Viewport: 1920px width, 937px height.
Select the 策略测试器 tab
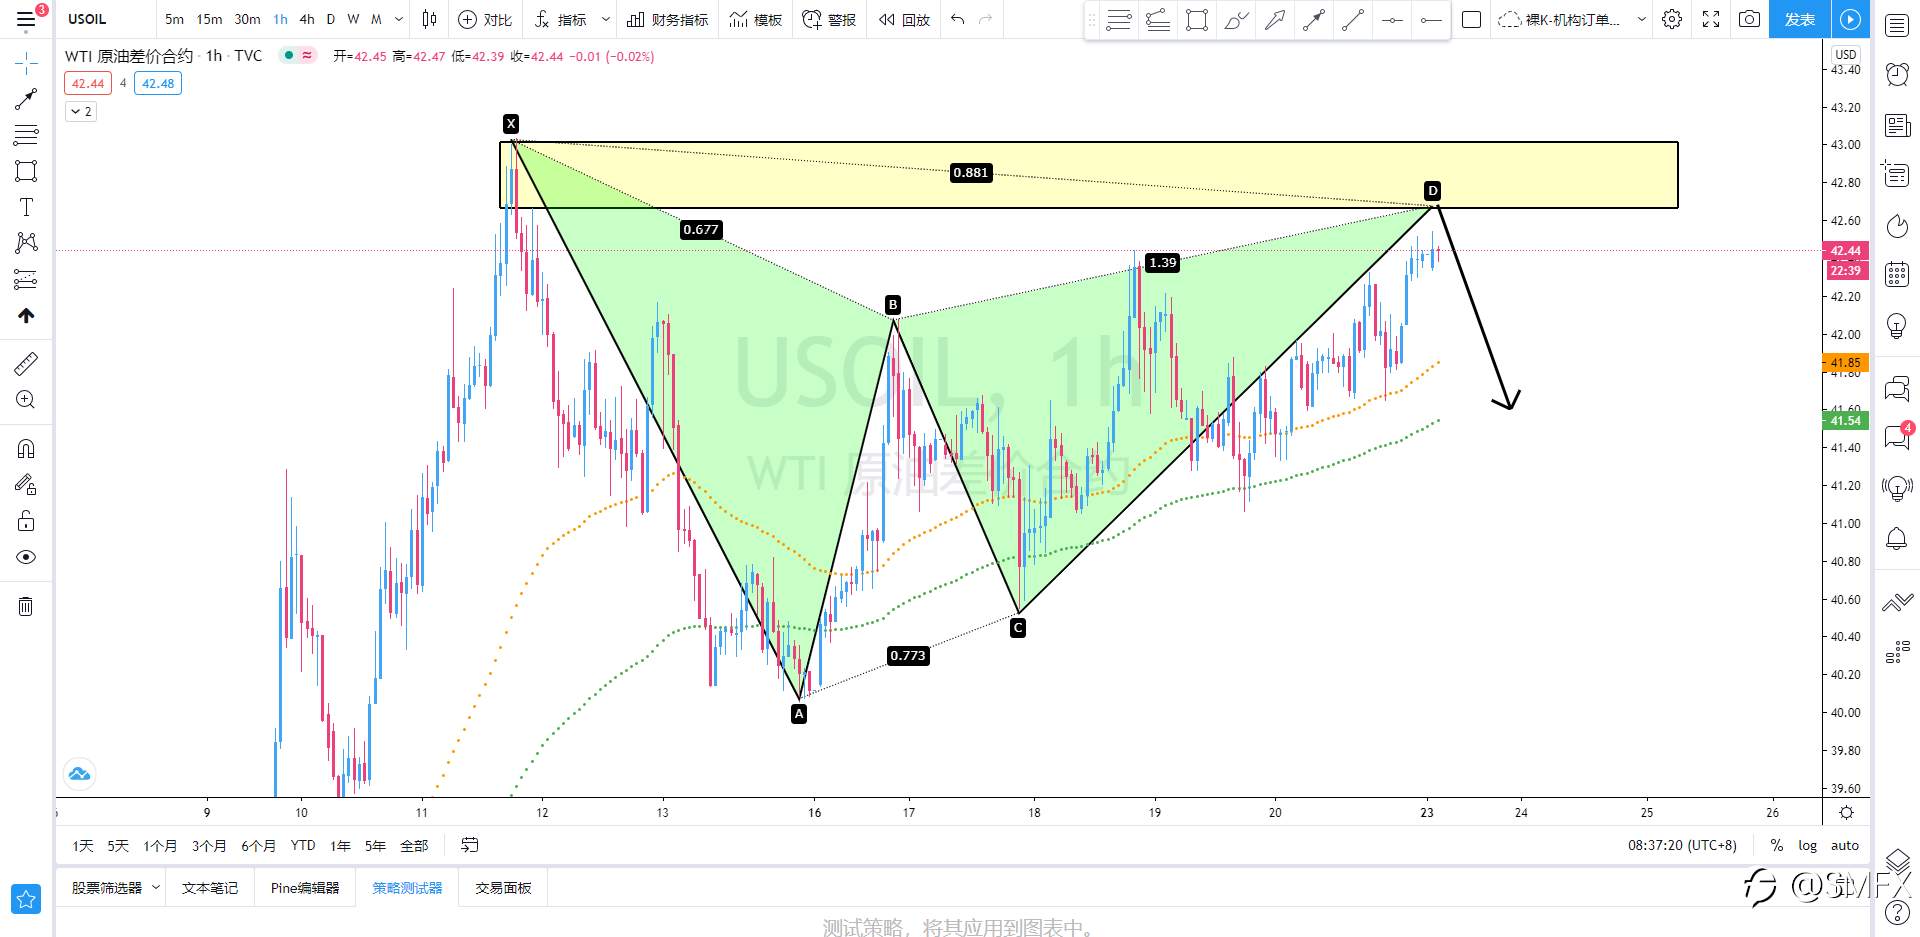click(x=407, y=887)
